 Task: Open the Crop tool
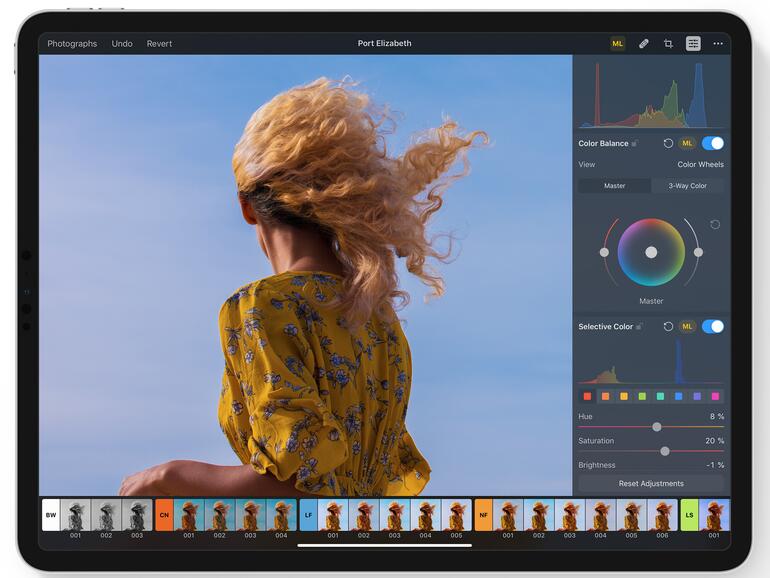click(668, 44)
